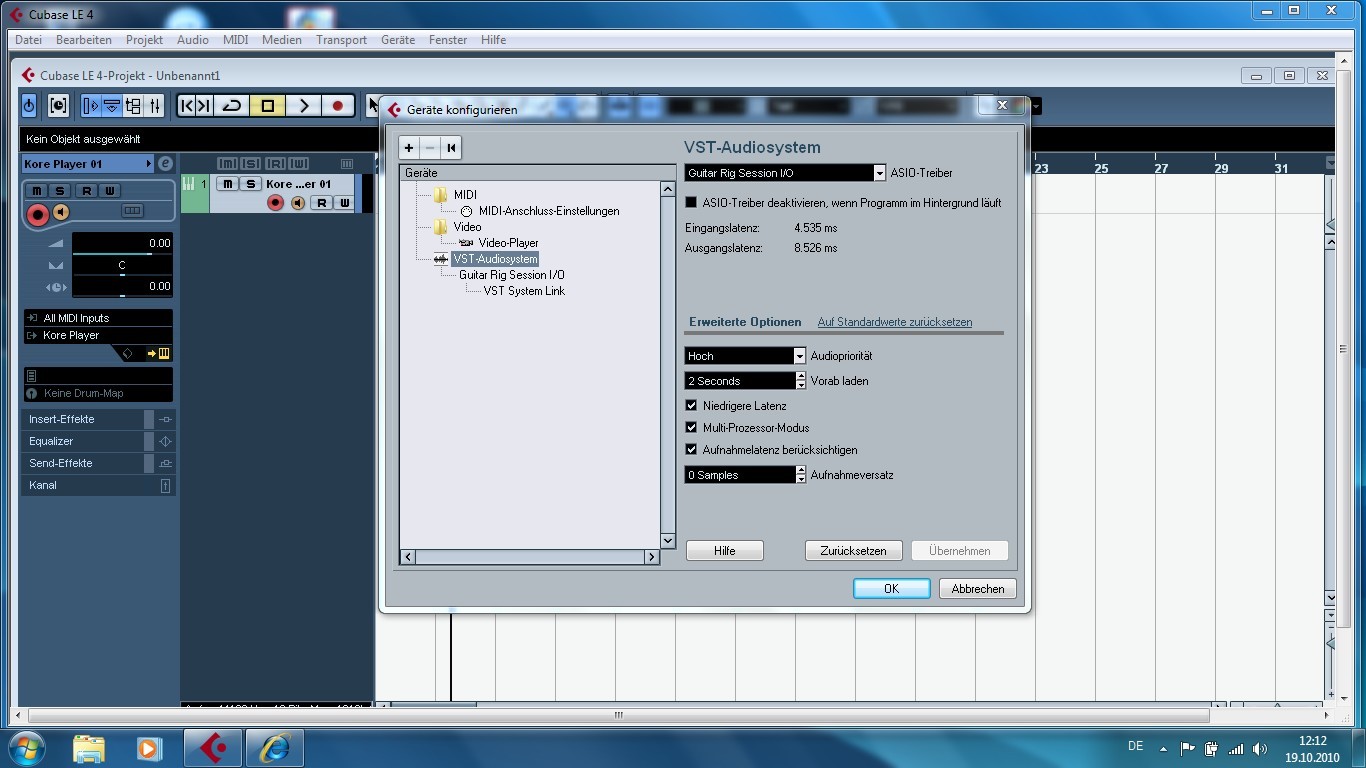Toggle global Read automation header R button
The width and height of the screenshot is (1366, 768).
click(x=275, y=164)
